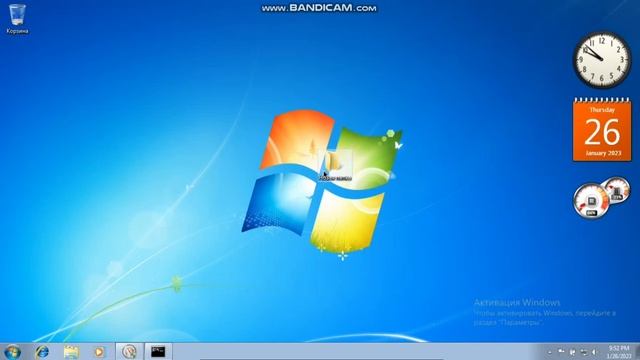Viewport: 640px width, 360px height.
Task: Open the volume speaker tray icon
Action: tap(594, 352)
